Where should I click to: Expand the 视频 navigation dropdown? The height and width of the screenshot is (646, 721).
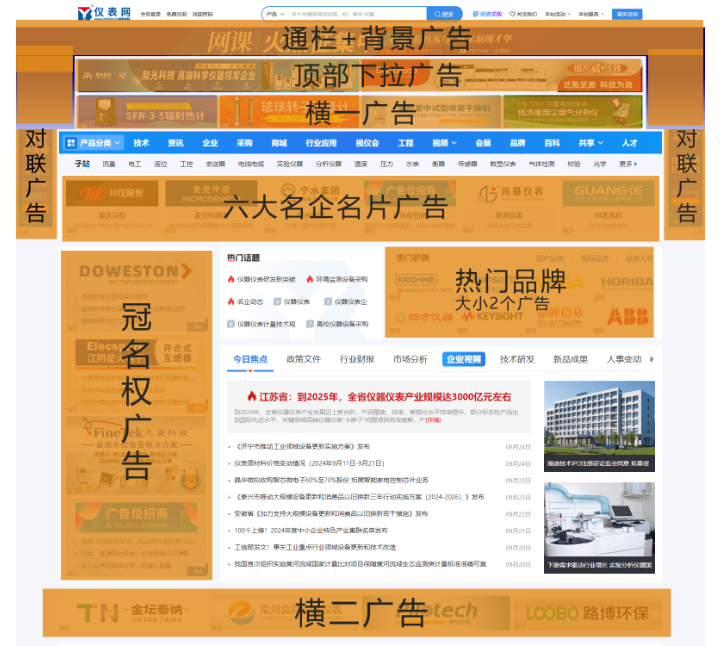click(x=444, y=143)
